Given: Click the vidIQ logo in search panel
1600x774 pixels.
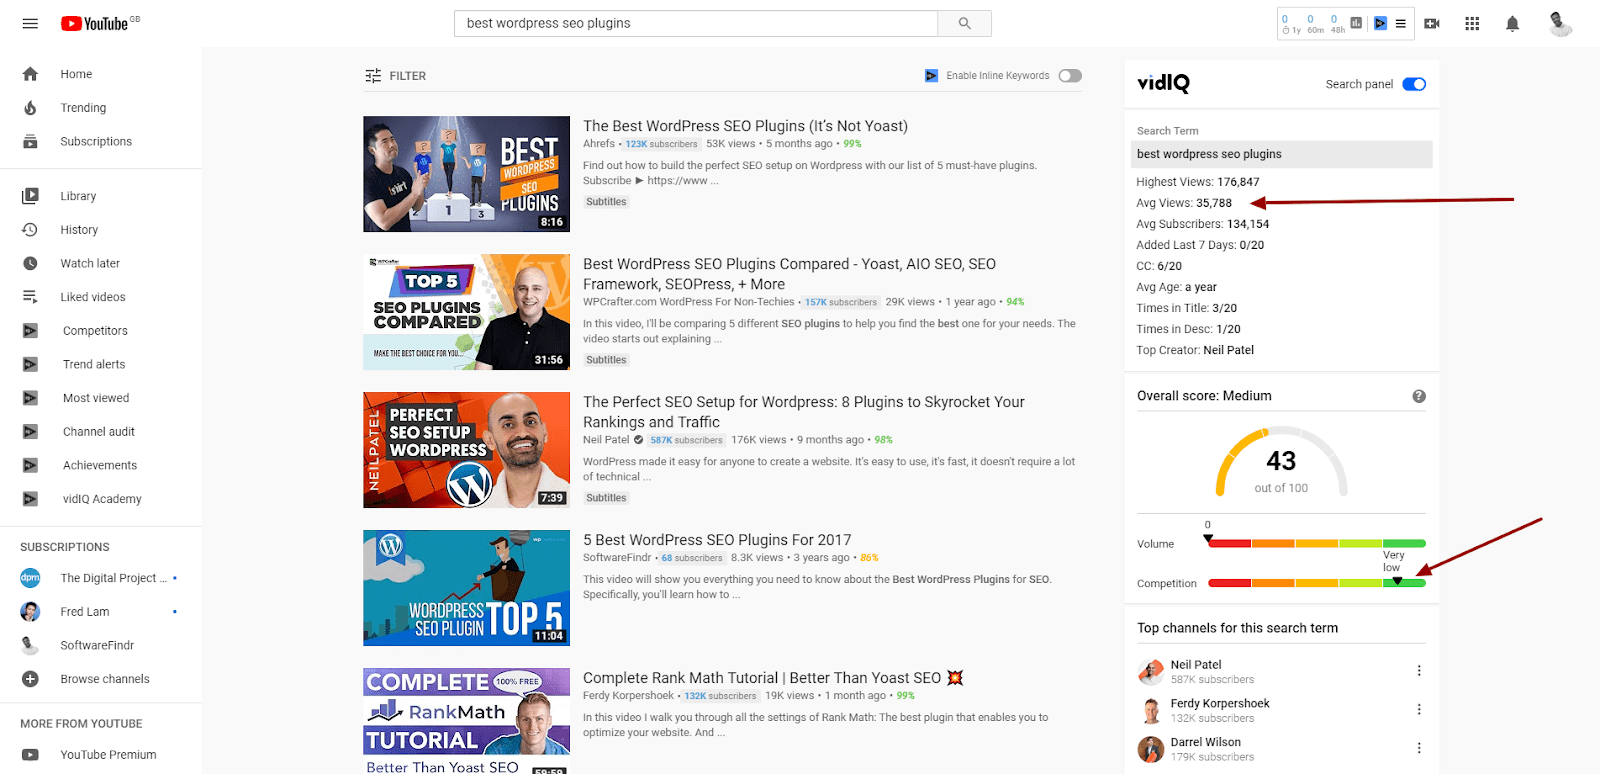Looking at the screenshot, I should [x=1163, y=83].
